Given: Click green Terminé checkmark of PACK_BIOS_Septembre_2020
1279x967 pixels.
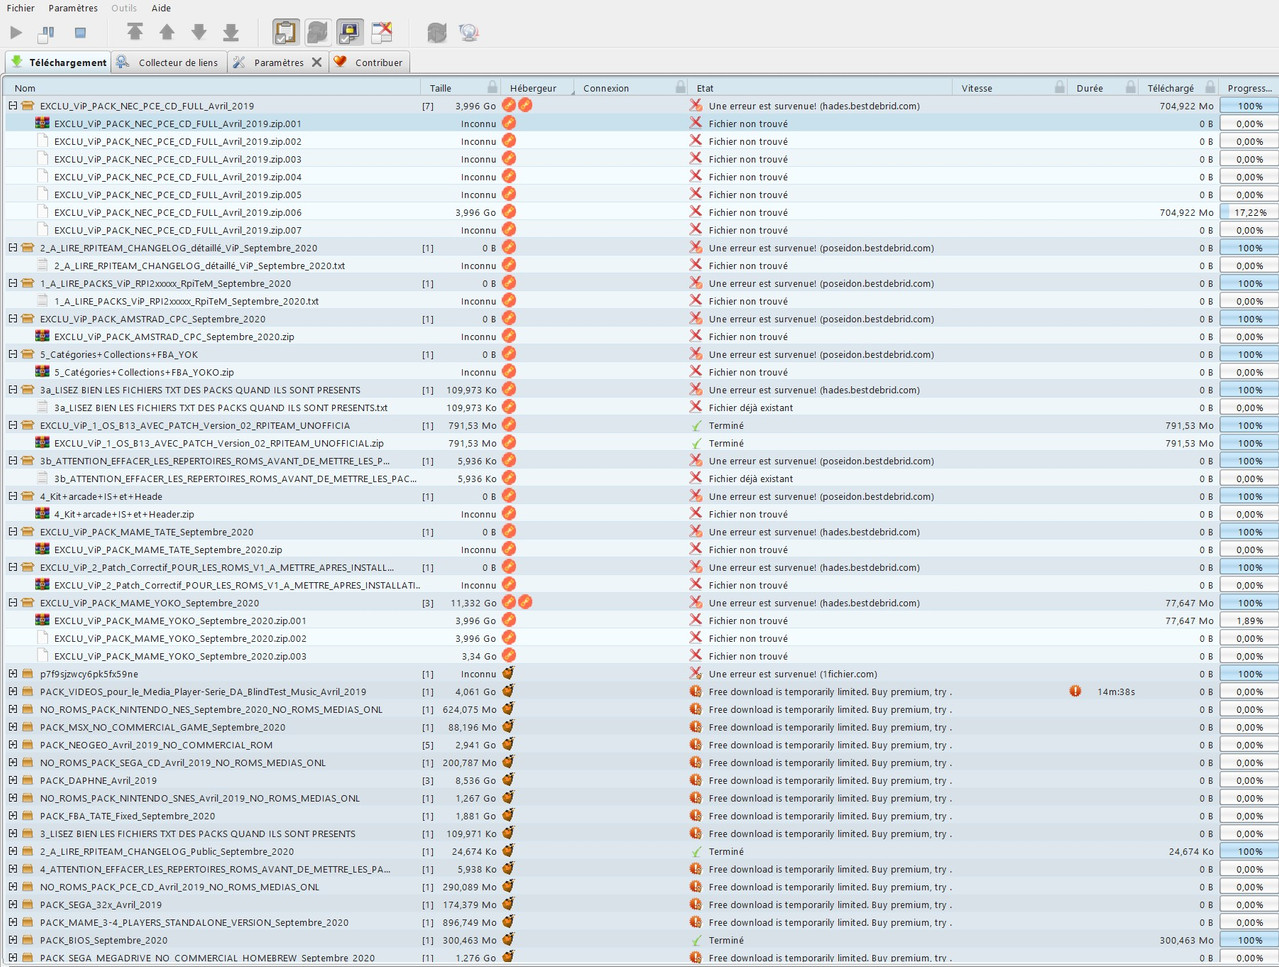Looking at the screenshot, I should coord(696,940).
